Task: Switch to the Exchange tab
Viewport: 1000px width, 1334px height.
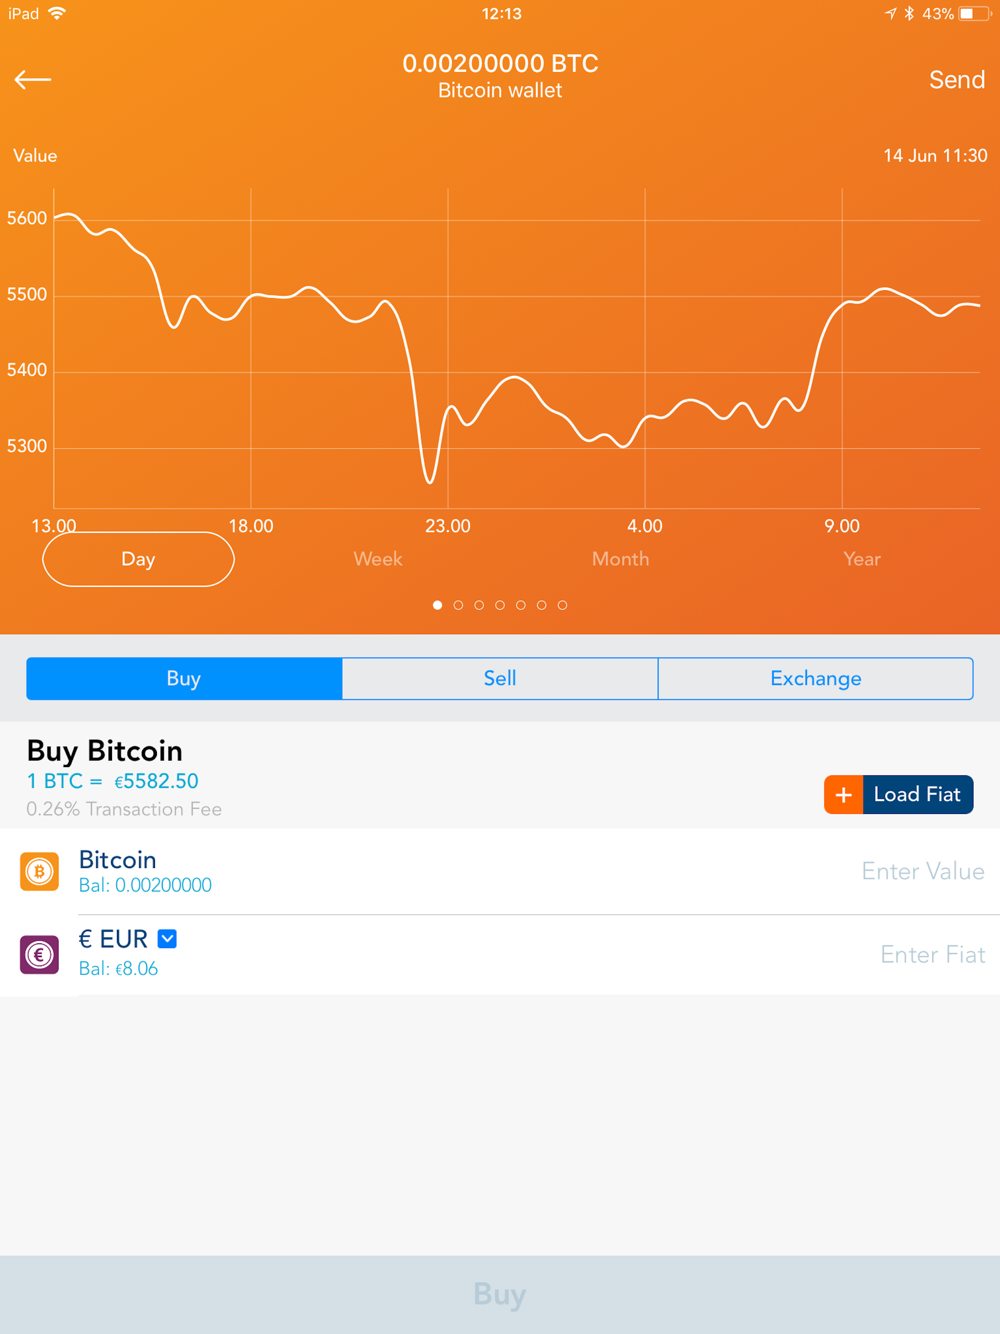Action: pos(816,678)
